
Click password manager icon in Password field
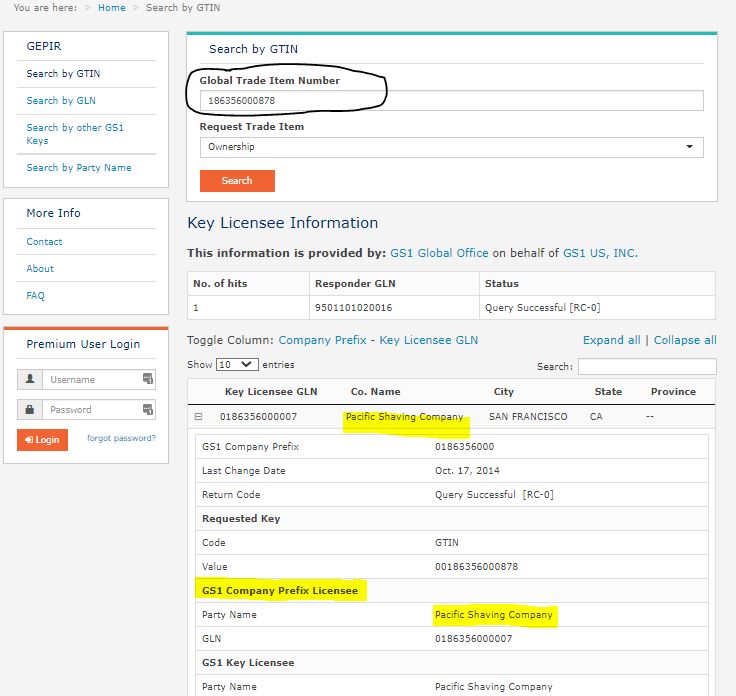148,409
